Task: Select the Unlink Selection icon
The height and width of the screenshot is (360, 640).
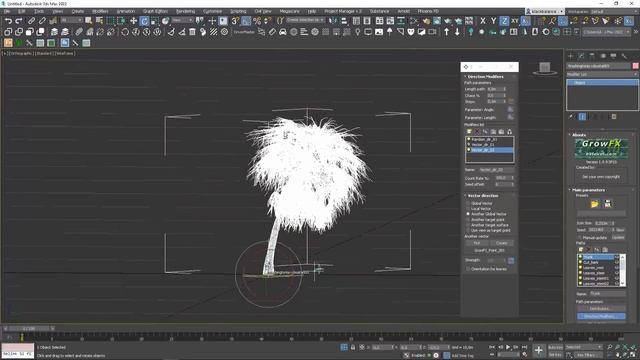Action: click(42, 21)
